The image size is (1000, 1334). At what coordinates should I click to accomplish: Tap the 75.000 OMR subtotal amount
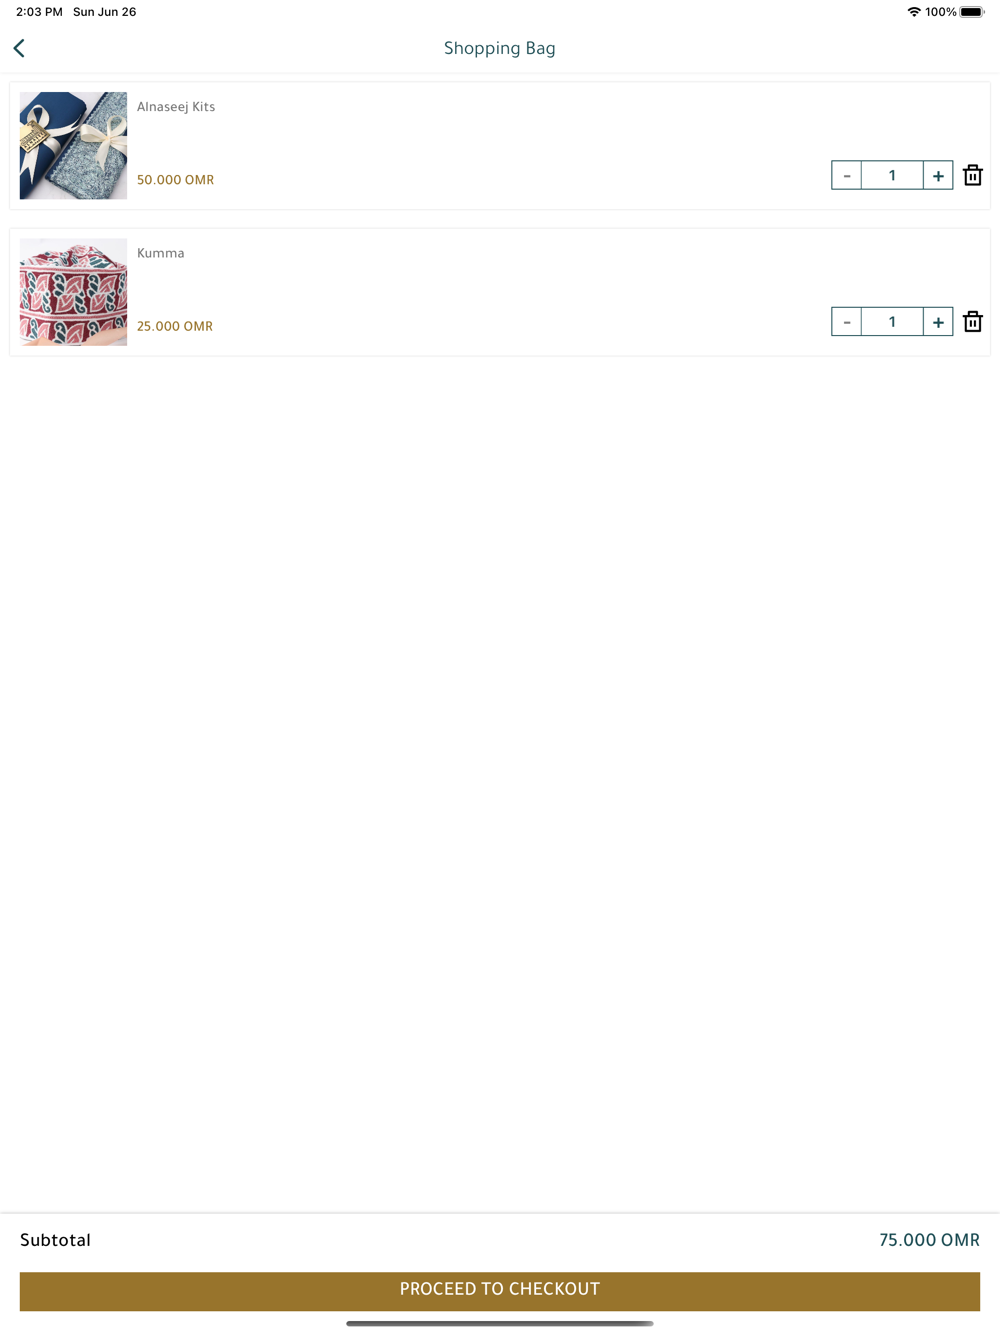[929, 1240]
